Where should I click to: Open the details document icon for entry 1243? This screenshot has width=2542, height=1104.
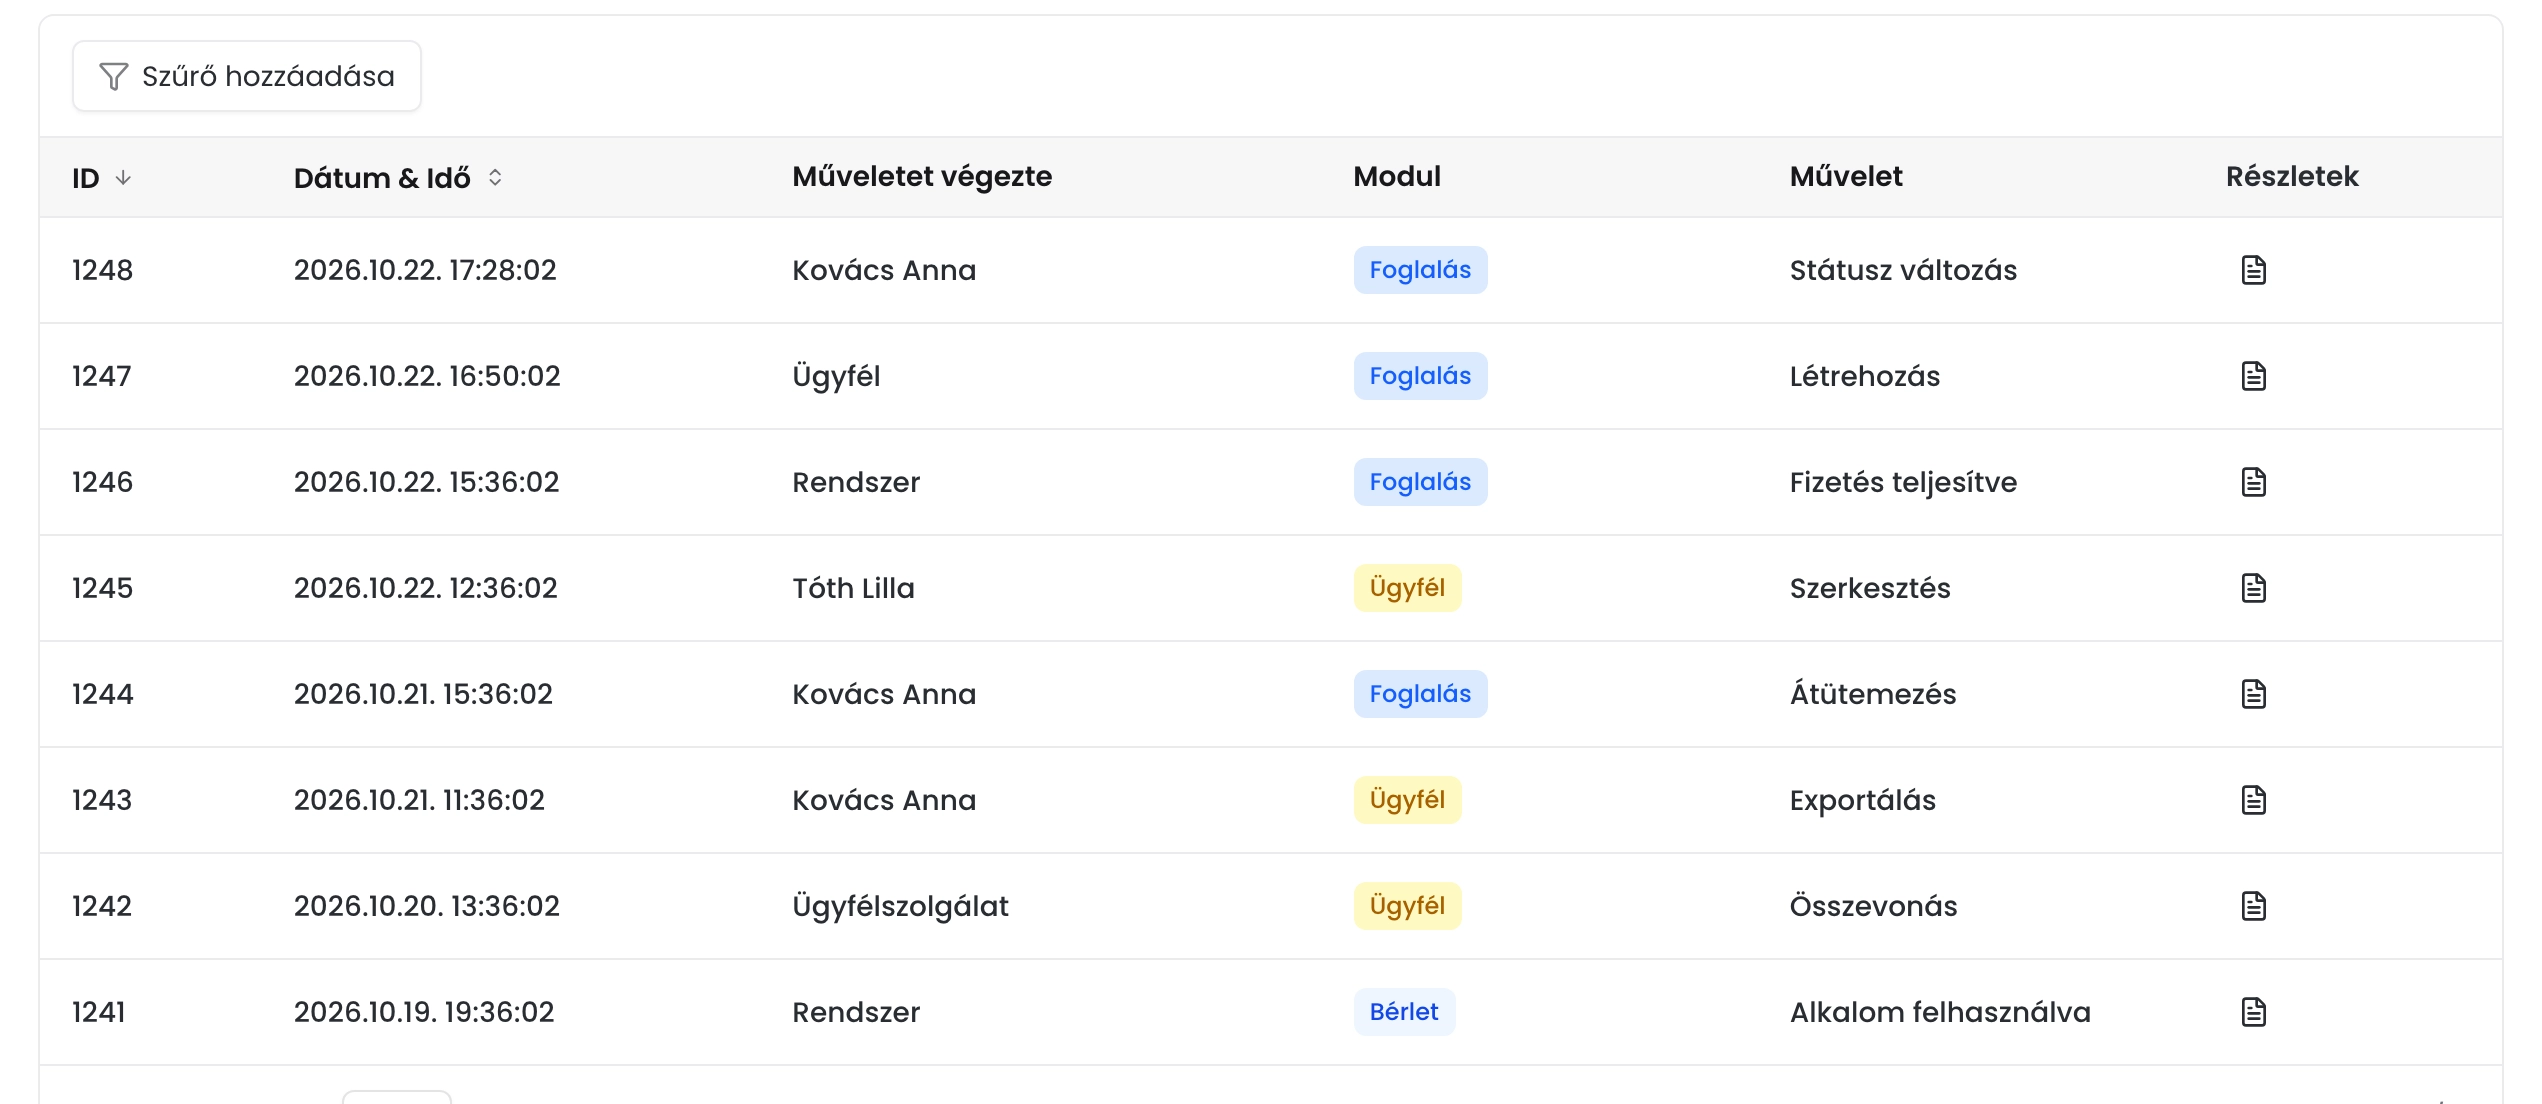(2253, 800)
